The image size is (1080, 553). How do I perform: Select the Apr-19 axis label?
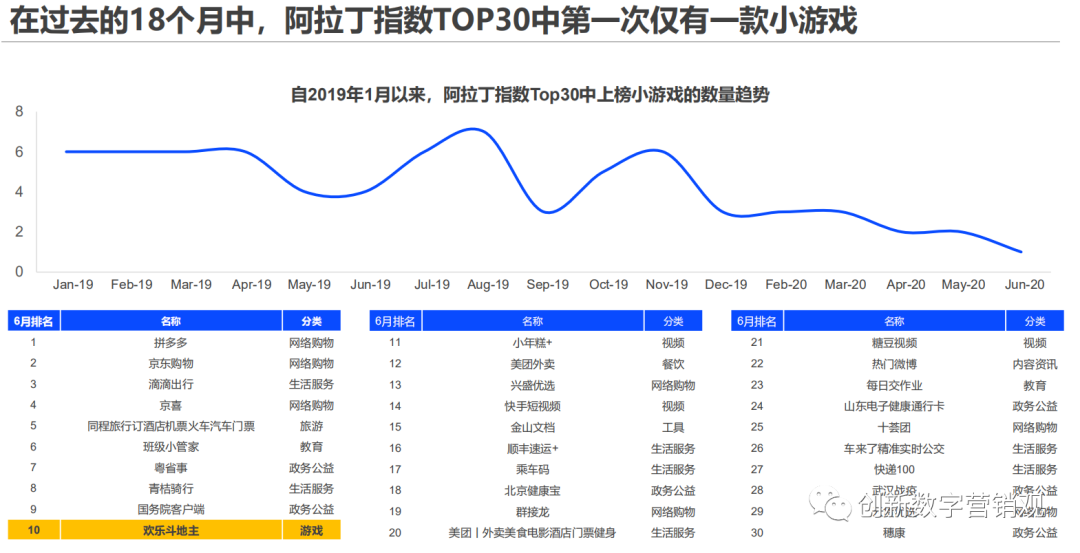[251, 284]
